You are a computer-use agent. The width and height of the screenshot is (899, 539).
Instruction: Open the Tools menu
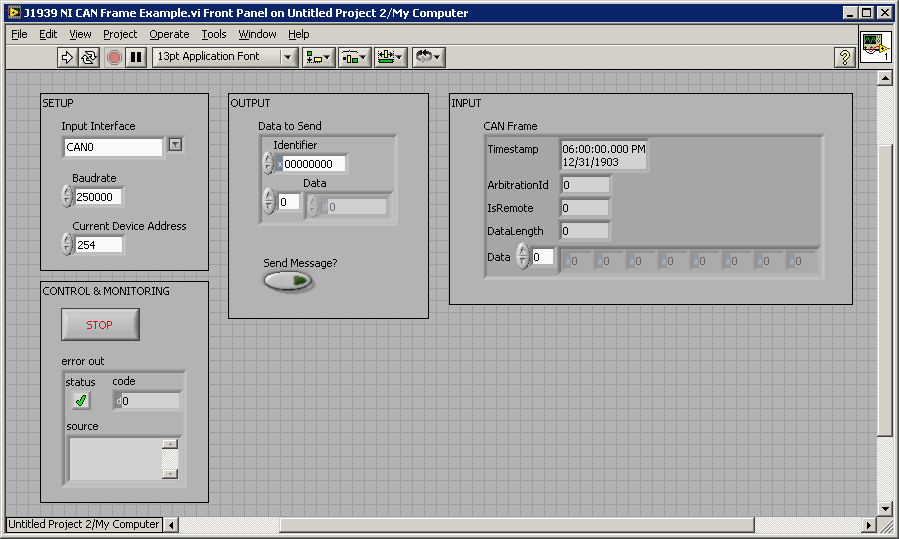pos(214,34)
